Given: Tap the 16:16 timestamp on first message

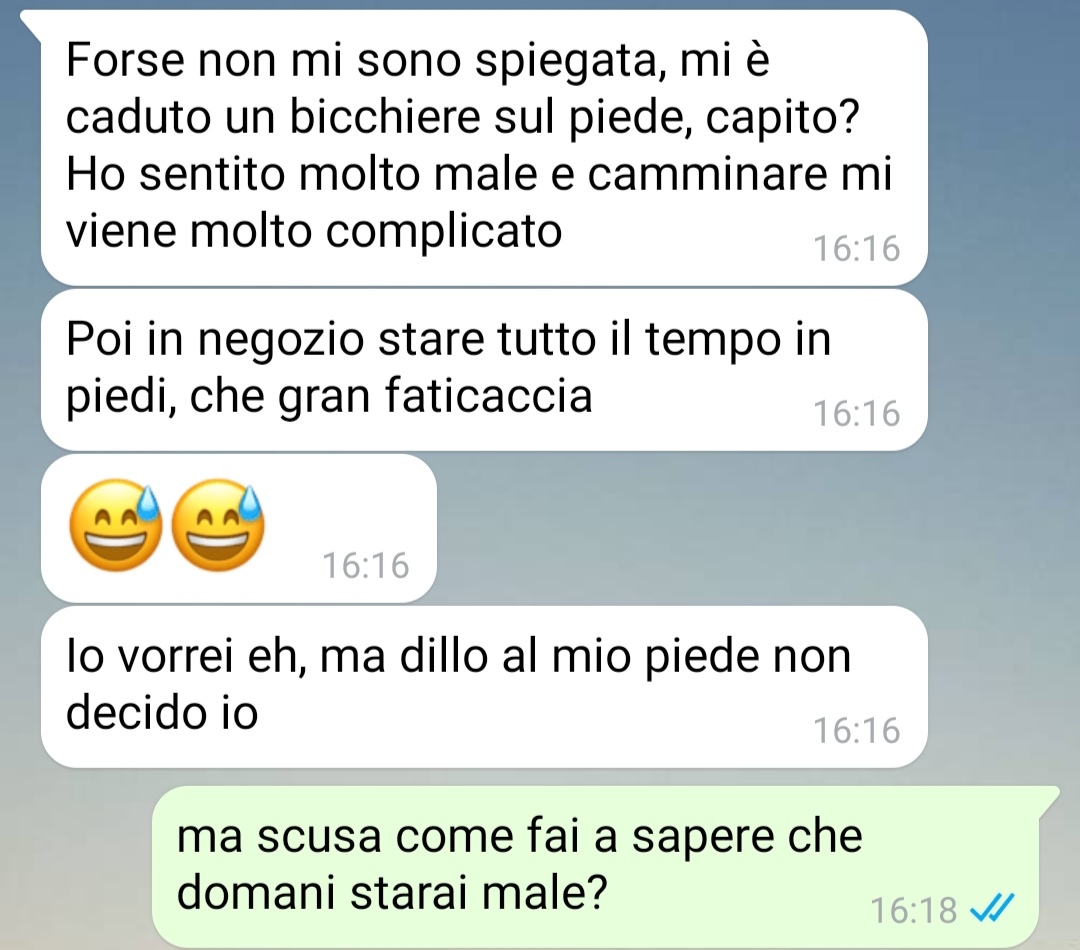Looking at the screenshot, I should point(856,249).
